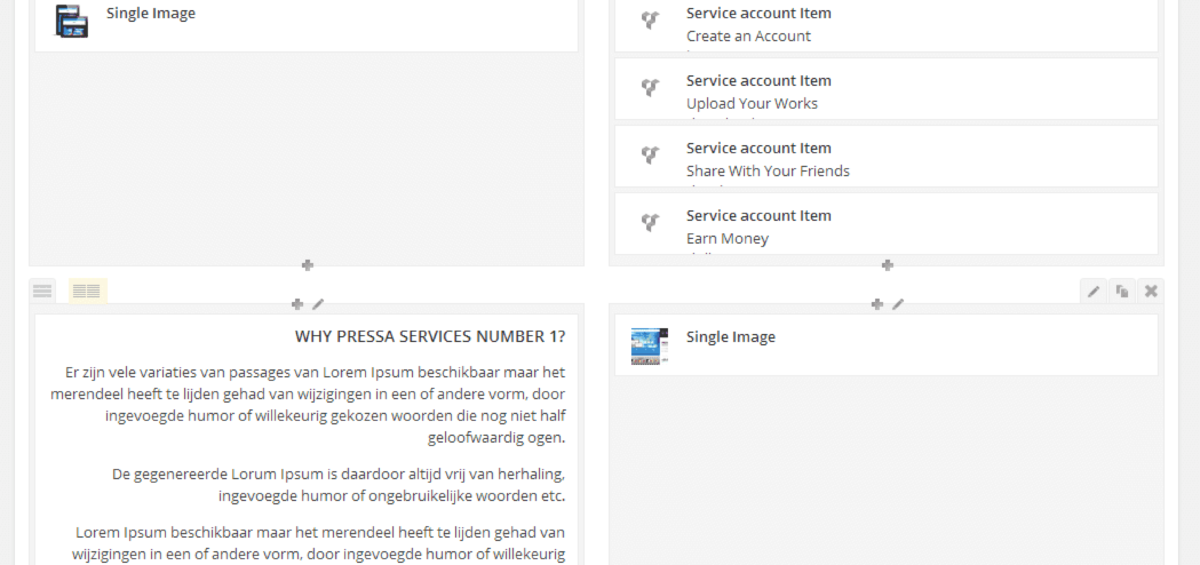Edit the column holding the lower Single Image

click(x=898, y=304)
